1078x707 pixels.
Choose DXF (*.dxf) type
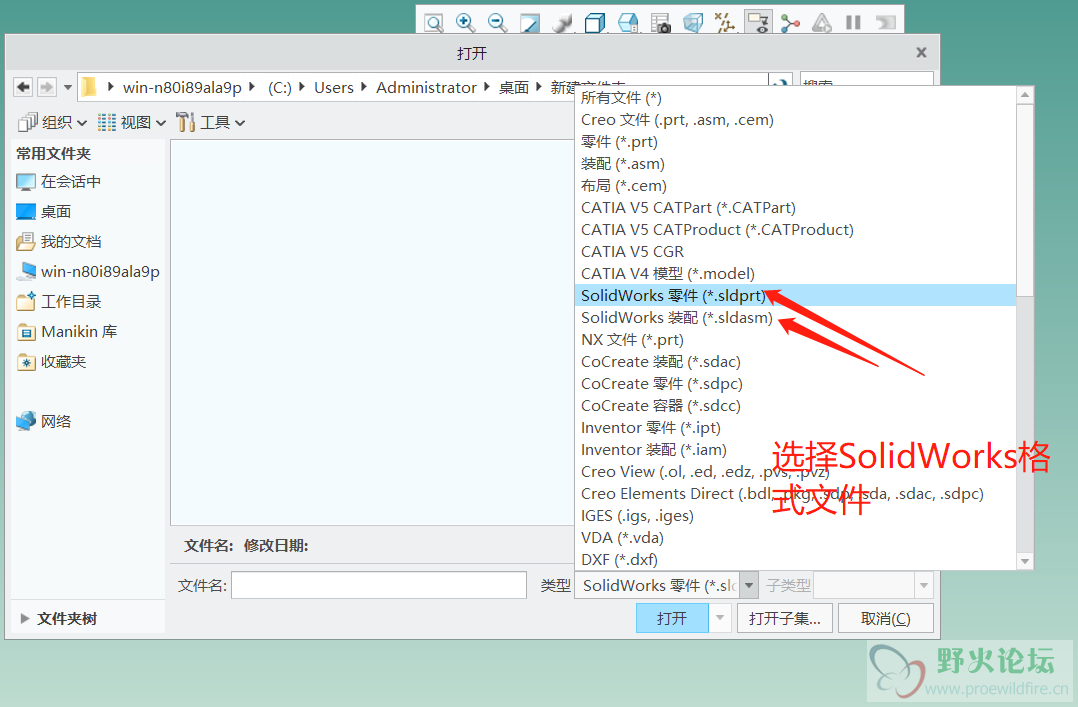point(795,559)
